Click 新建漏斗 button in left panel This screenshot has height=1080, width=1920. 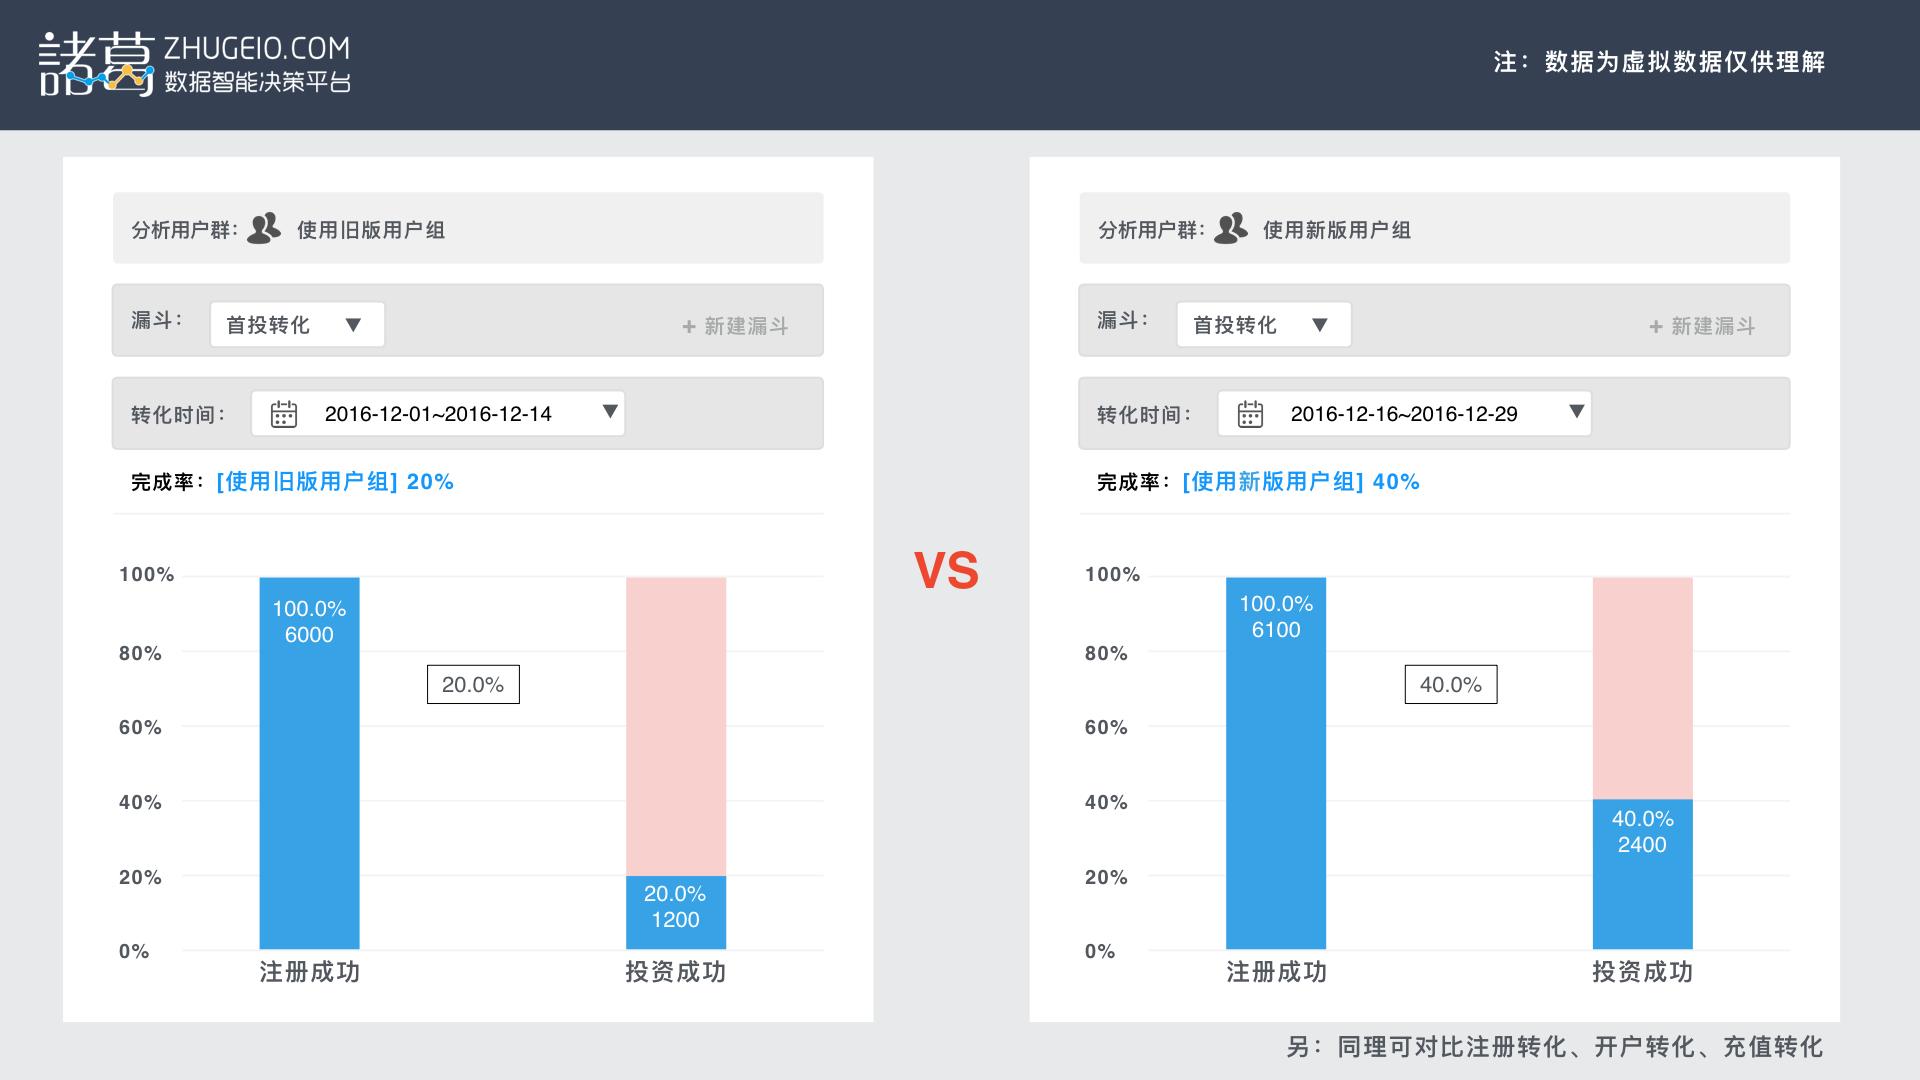pyautogui.click(x=750, y=324)
